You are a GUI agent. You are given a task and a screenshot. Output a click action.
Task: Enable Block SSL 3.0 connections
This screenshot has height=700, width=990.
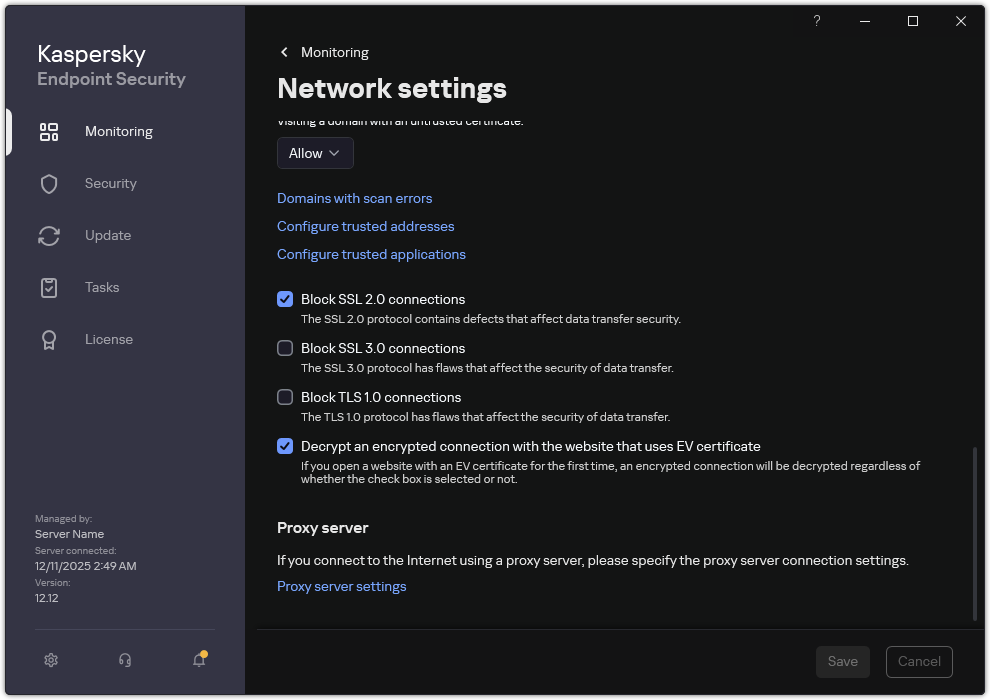click(285, 348)
